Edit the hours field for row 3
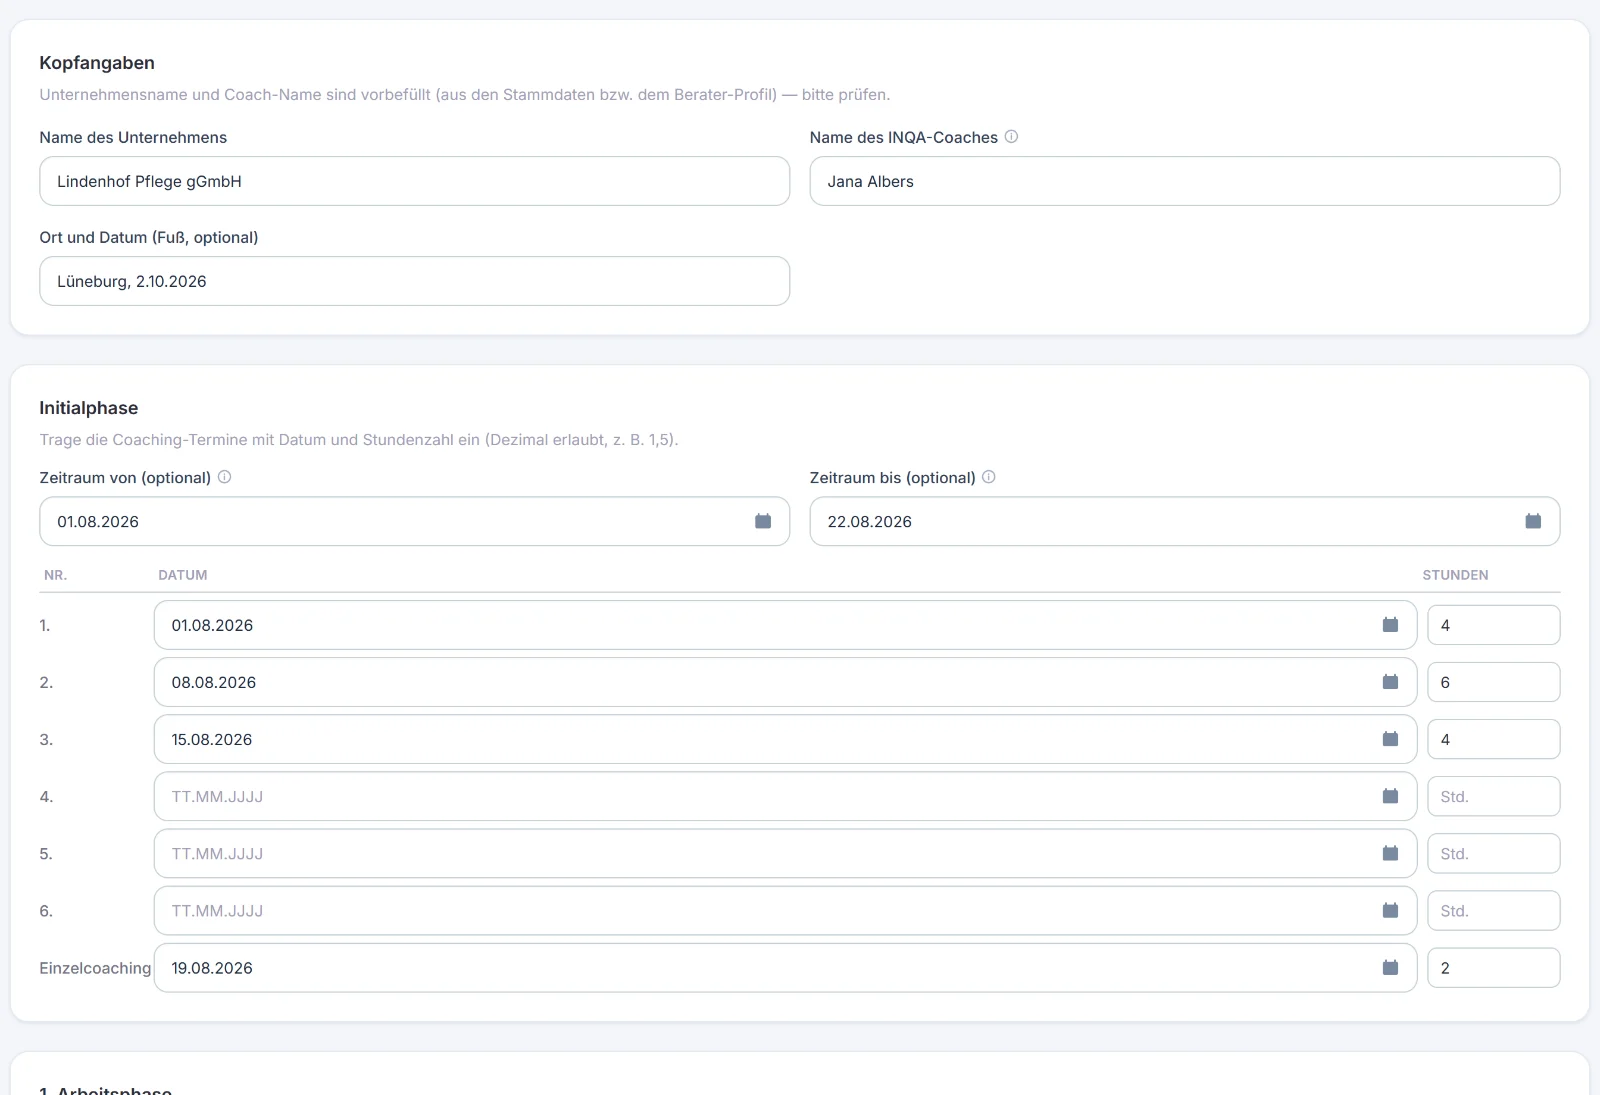This screenshot has width=1600, height=1095. click(x=1493, y=739)
